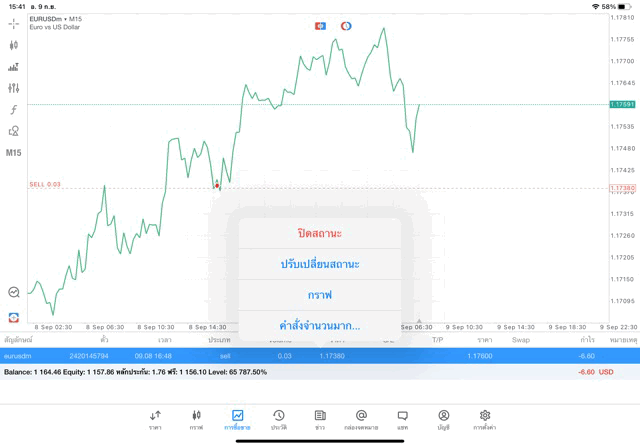This screenshot has height=447, width=640.
Task: Open the ข่าว news tab
Action: pyautogui.click(x=320, y=419)
